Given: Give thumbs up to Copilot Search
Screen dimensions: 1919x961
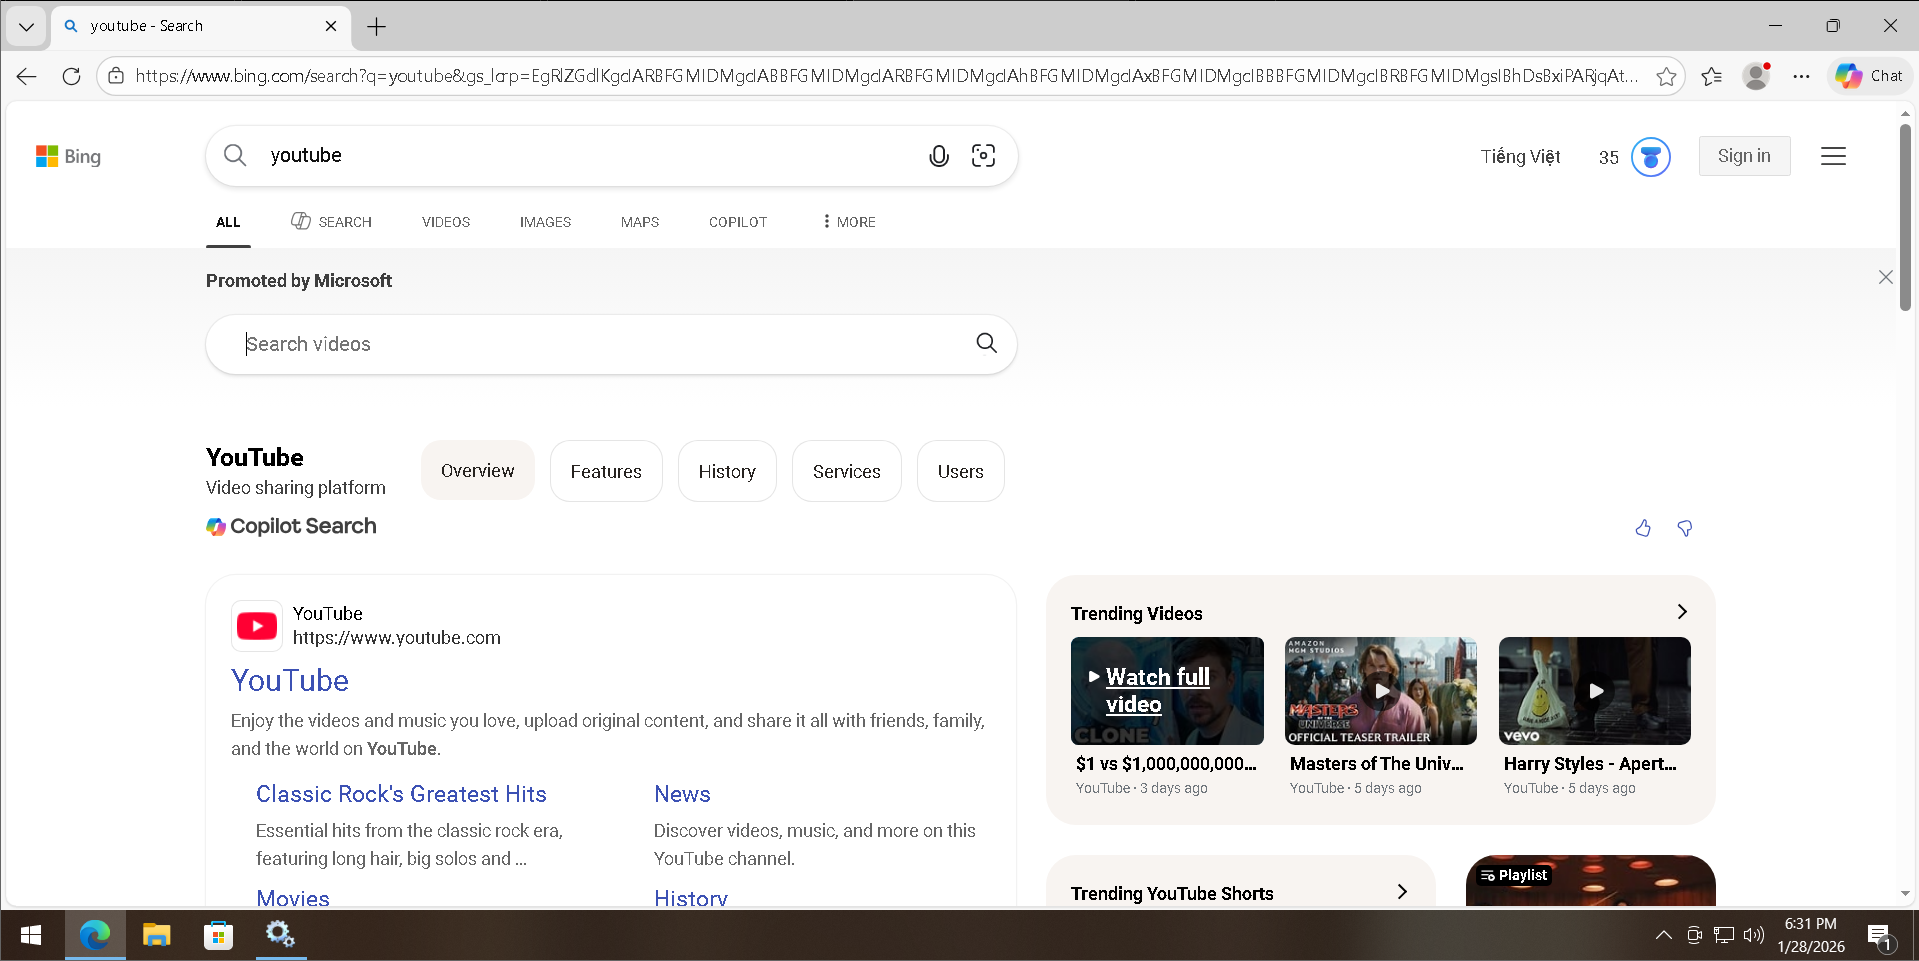Looking at the screenshot, I should (x=1643, y=528).
